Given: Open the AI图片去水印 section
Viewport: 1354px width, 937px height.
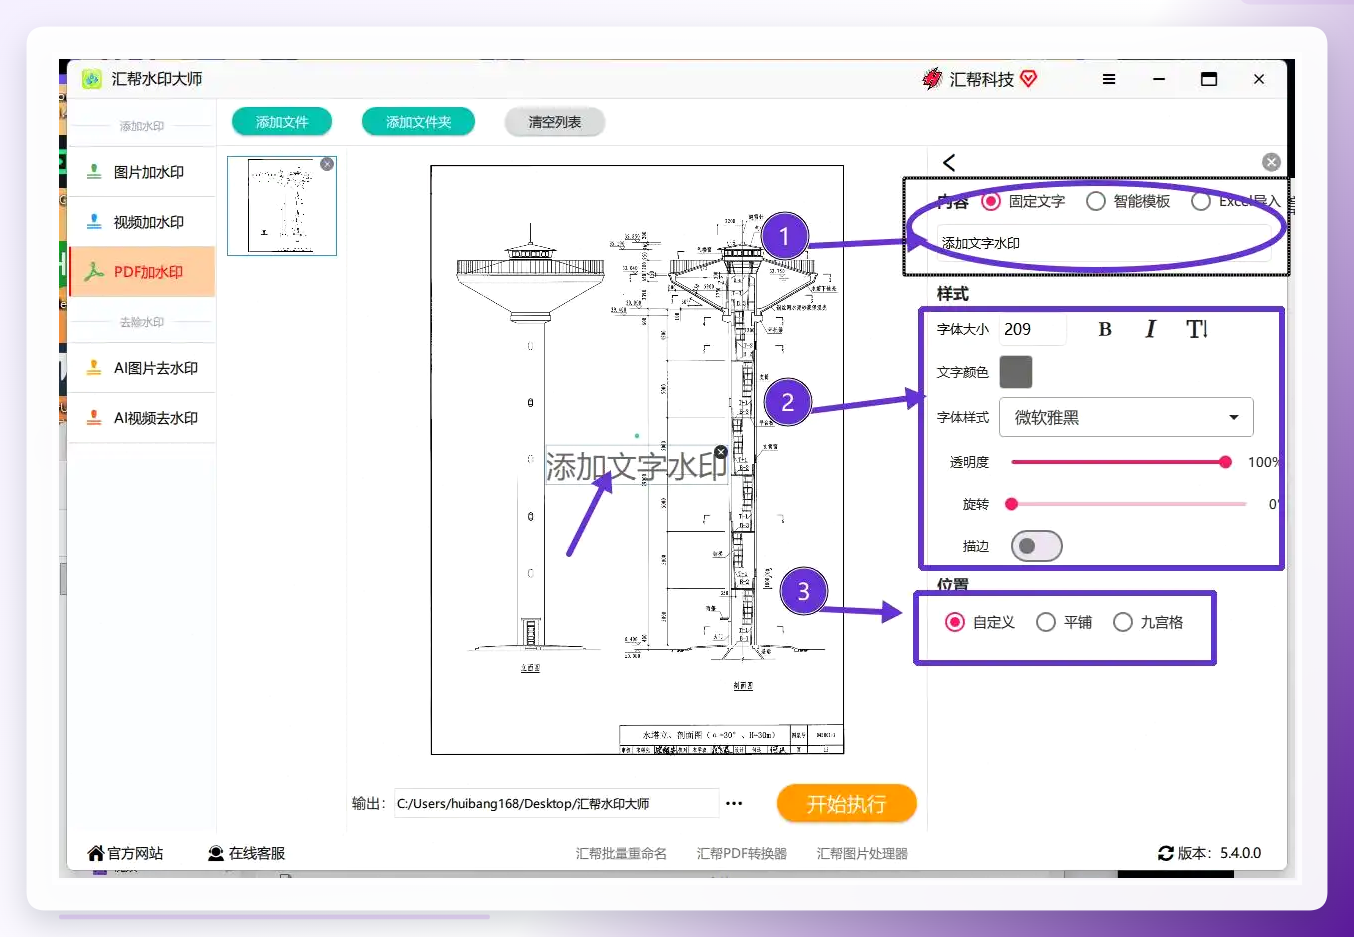Looking at the screenshot, I should pos(142,368).
